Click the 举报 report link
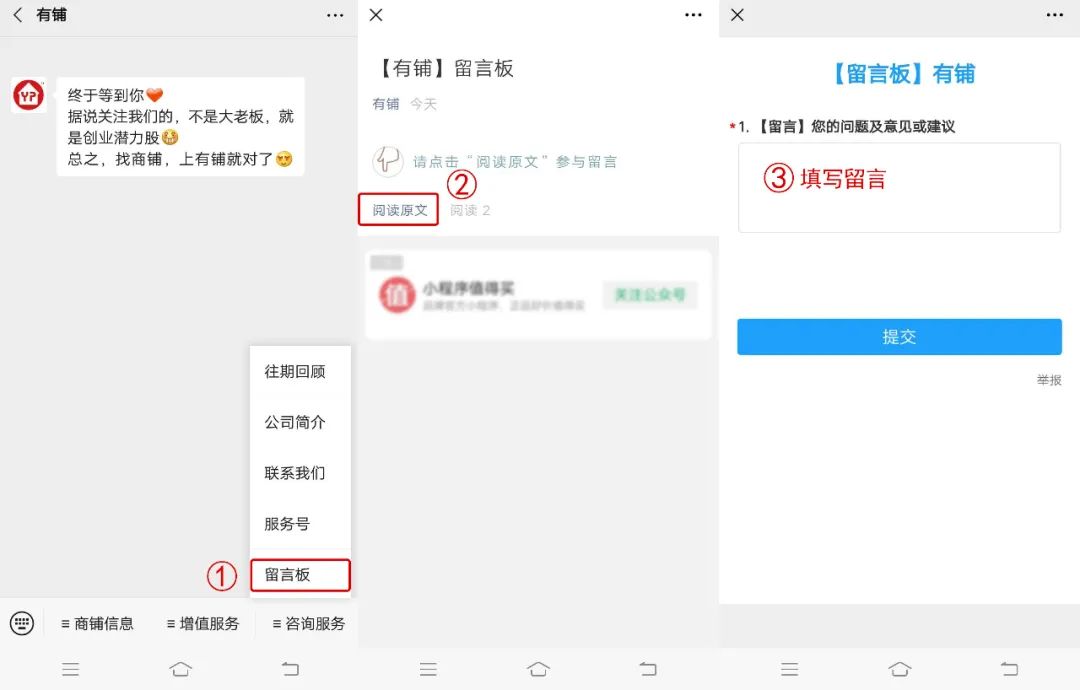Viewport: 1080px width, 690px height. [x=1046, y=379]
